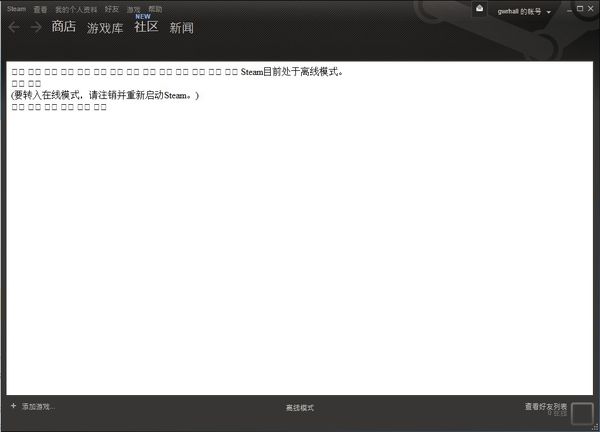Open the 查看 menu
The image size is (600, 432).
point(40,10)
